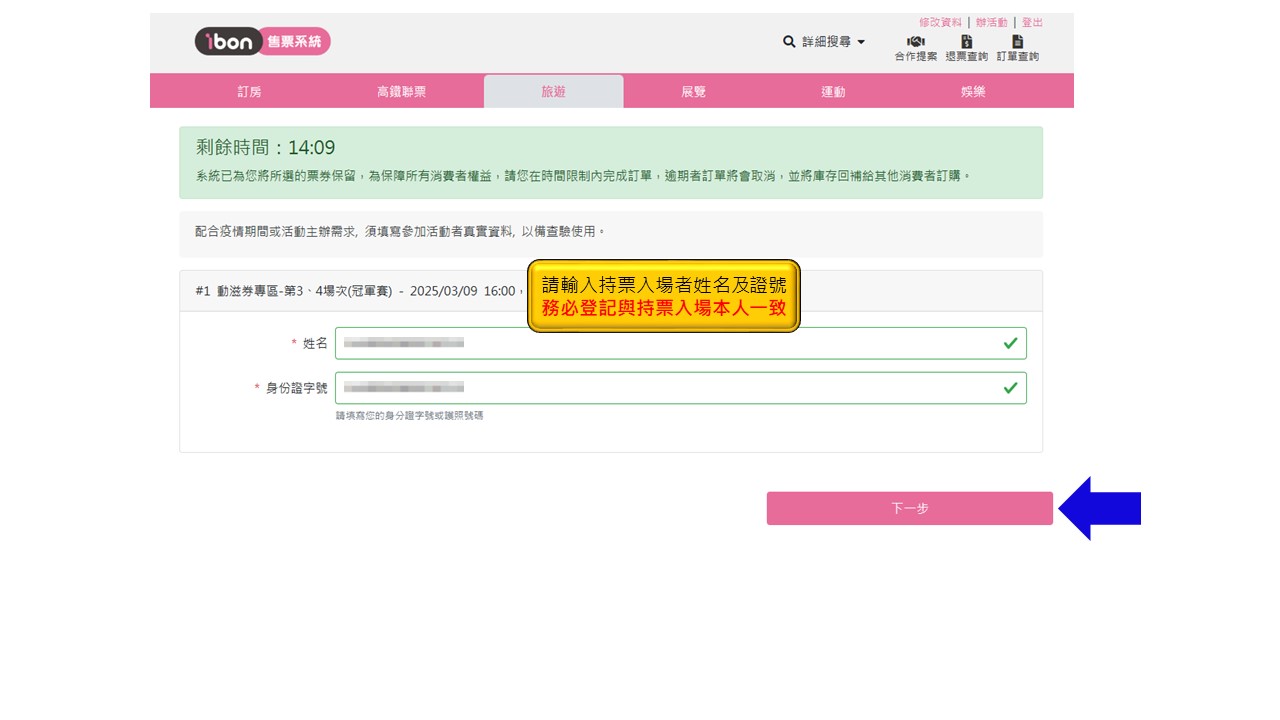
Task: Click 登出 to log out
Action: pyautogui.click(x=1032, y=22)
